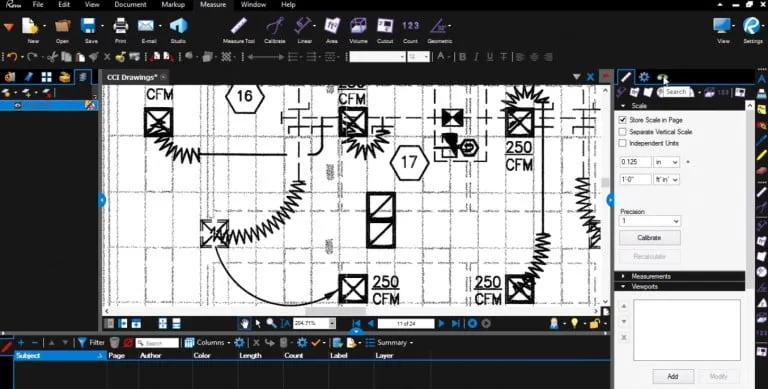Viewport: 768px width, 389px height.
Task: Activate the Volume measurement tool
Action: (x=358, y=29)
